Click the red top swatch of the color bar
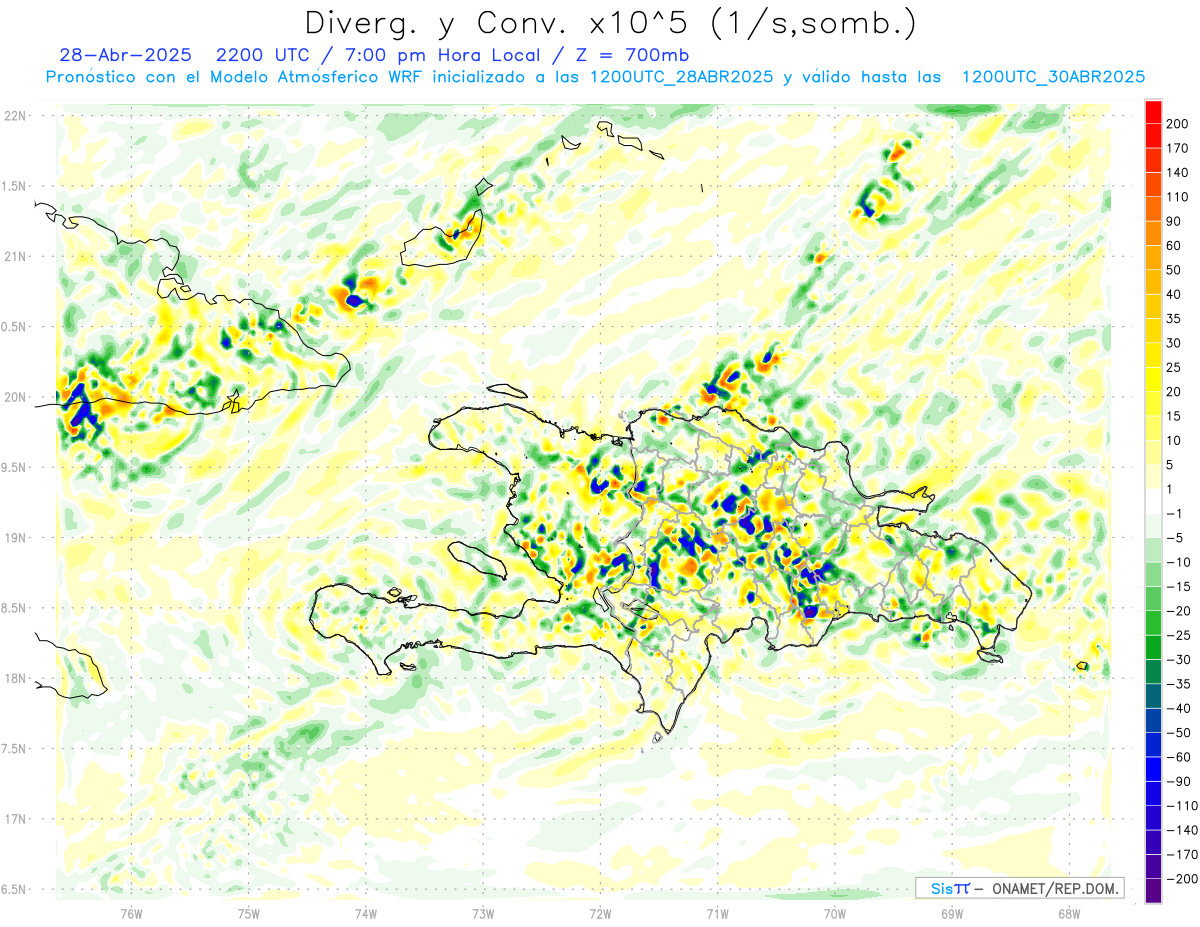The image size is (1200, 927). (x=1153, y=112)
